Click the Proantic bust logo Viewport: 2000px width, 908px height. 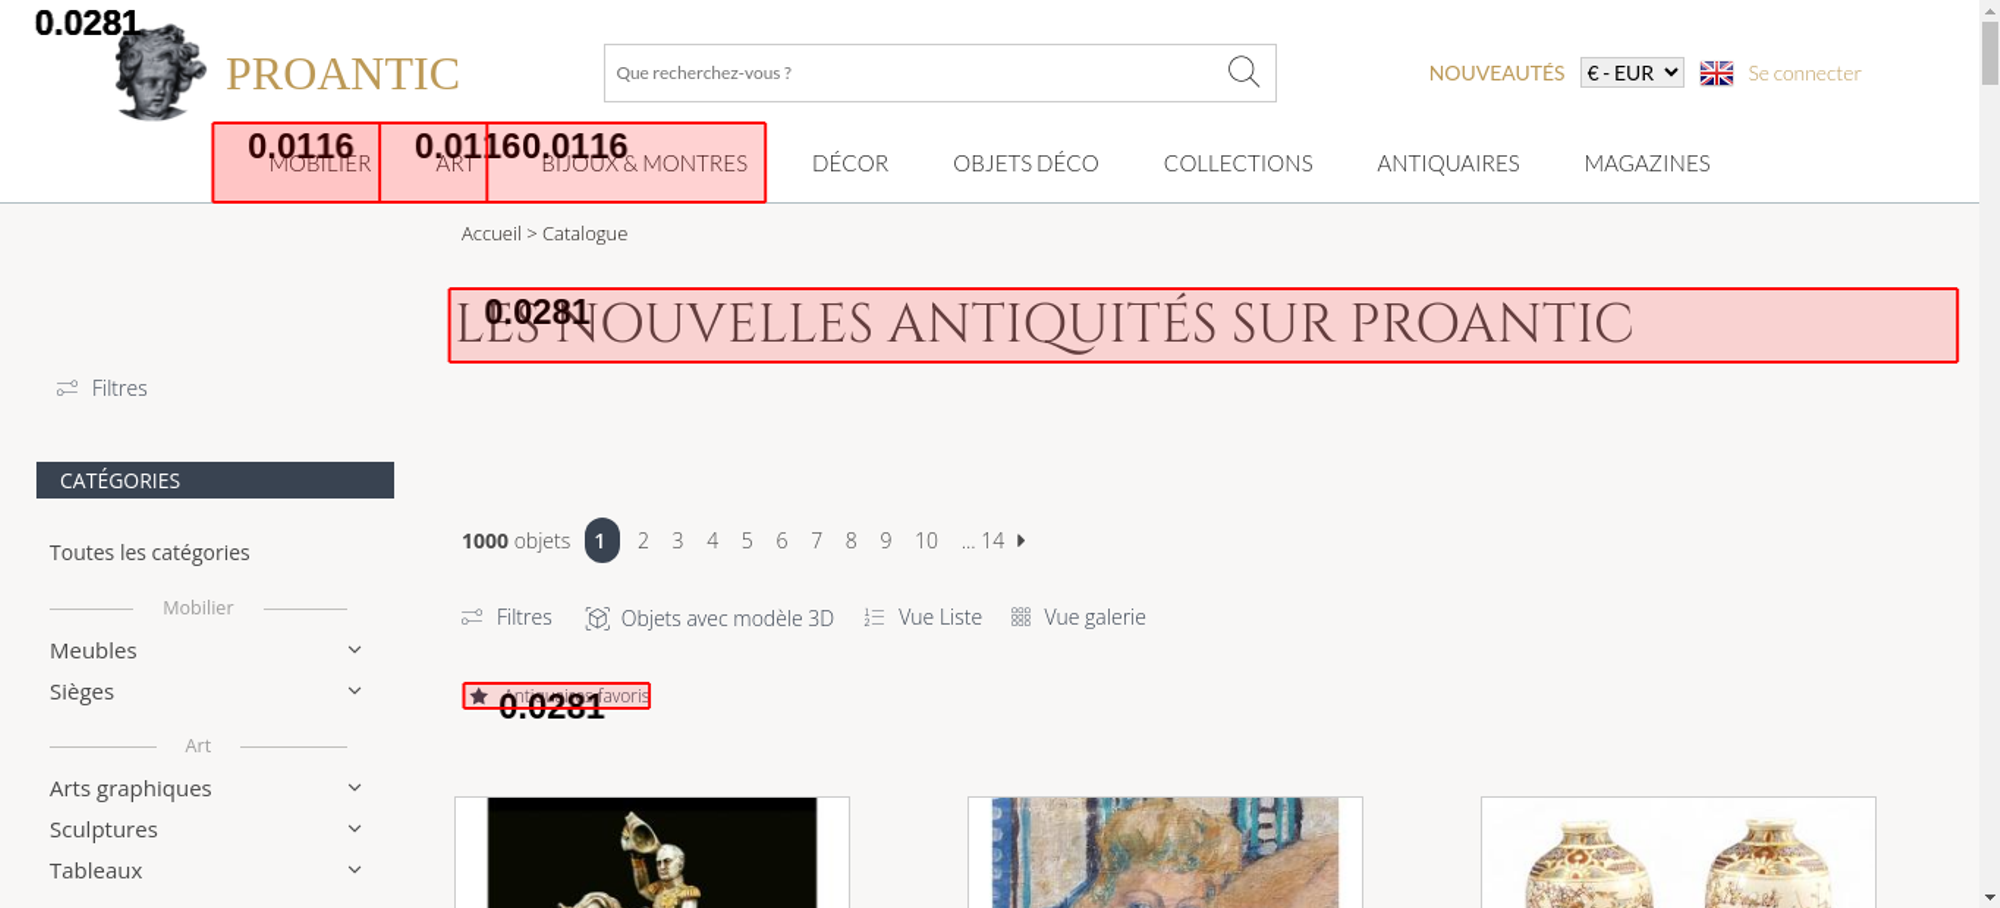(160, 72)
